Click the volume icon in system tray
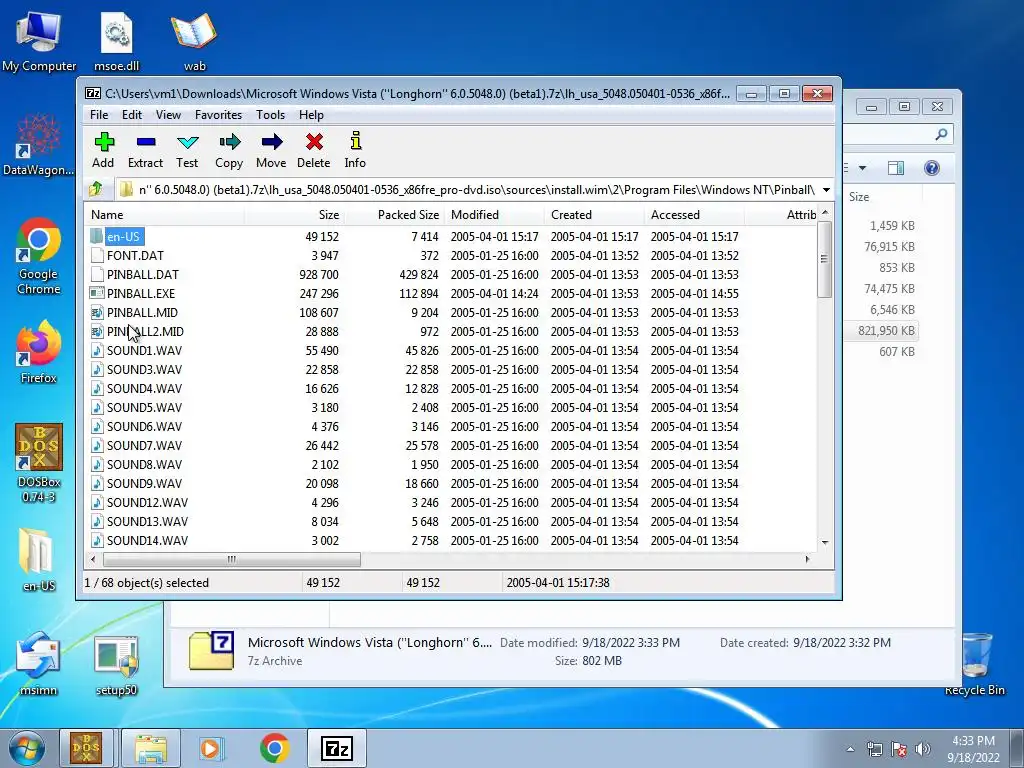Image resolution: width=1024 pixels, height=768 pixels. (x=922, y=749)
